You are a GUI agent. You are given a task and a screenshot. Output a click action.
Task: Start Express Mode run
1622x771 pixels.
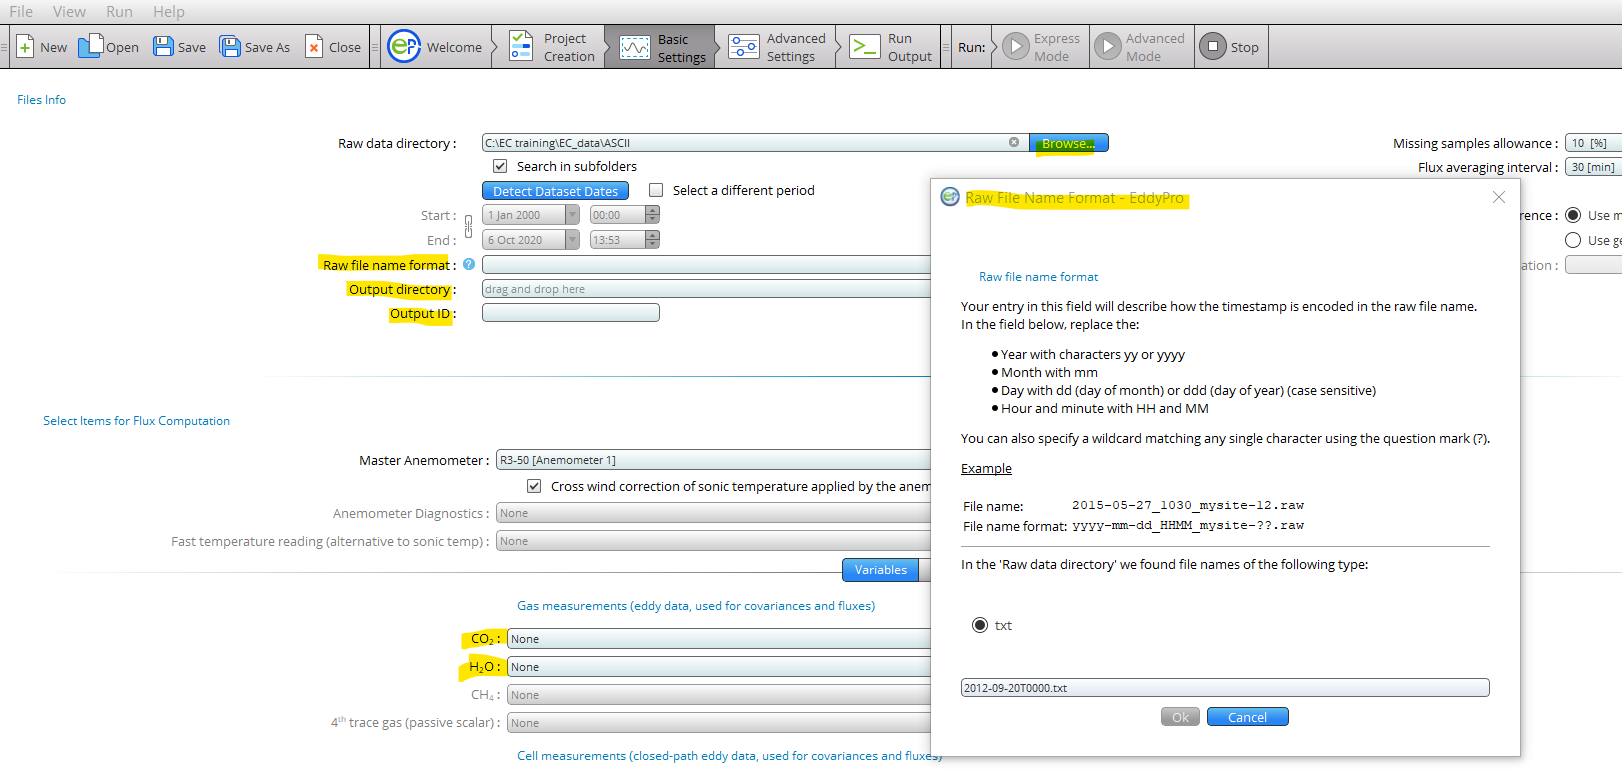pos(1042,47)
